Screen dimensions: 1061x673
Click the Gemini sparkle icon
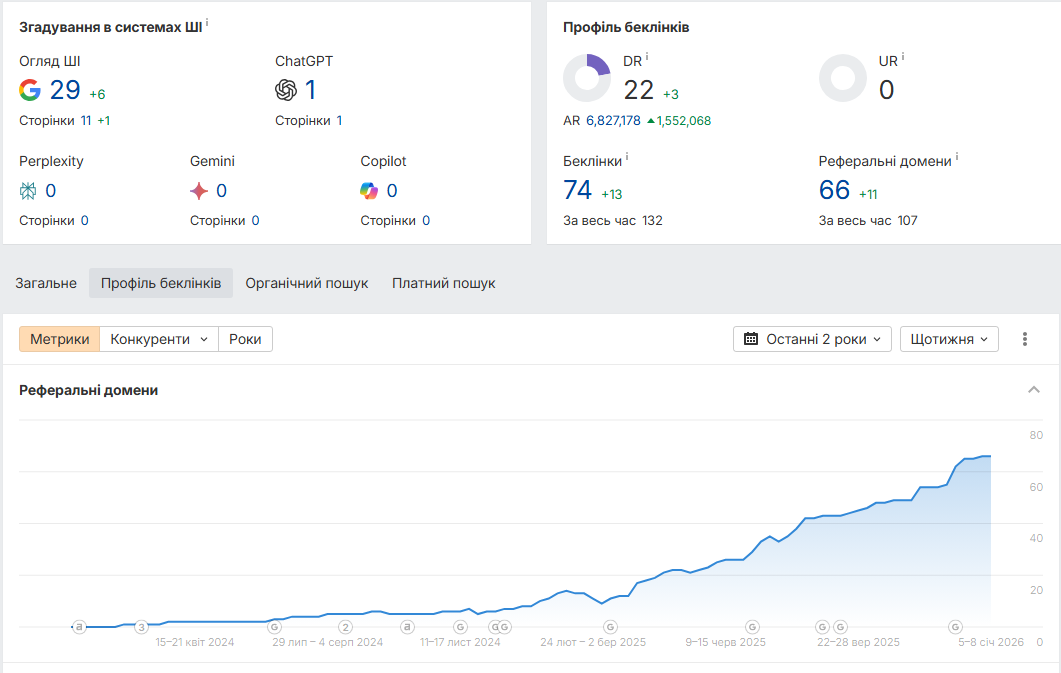pyautogui.click(x=199, y=190)
